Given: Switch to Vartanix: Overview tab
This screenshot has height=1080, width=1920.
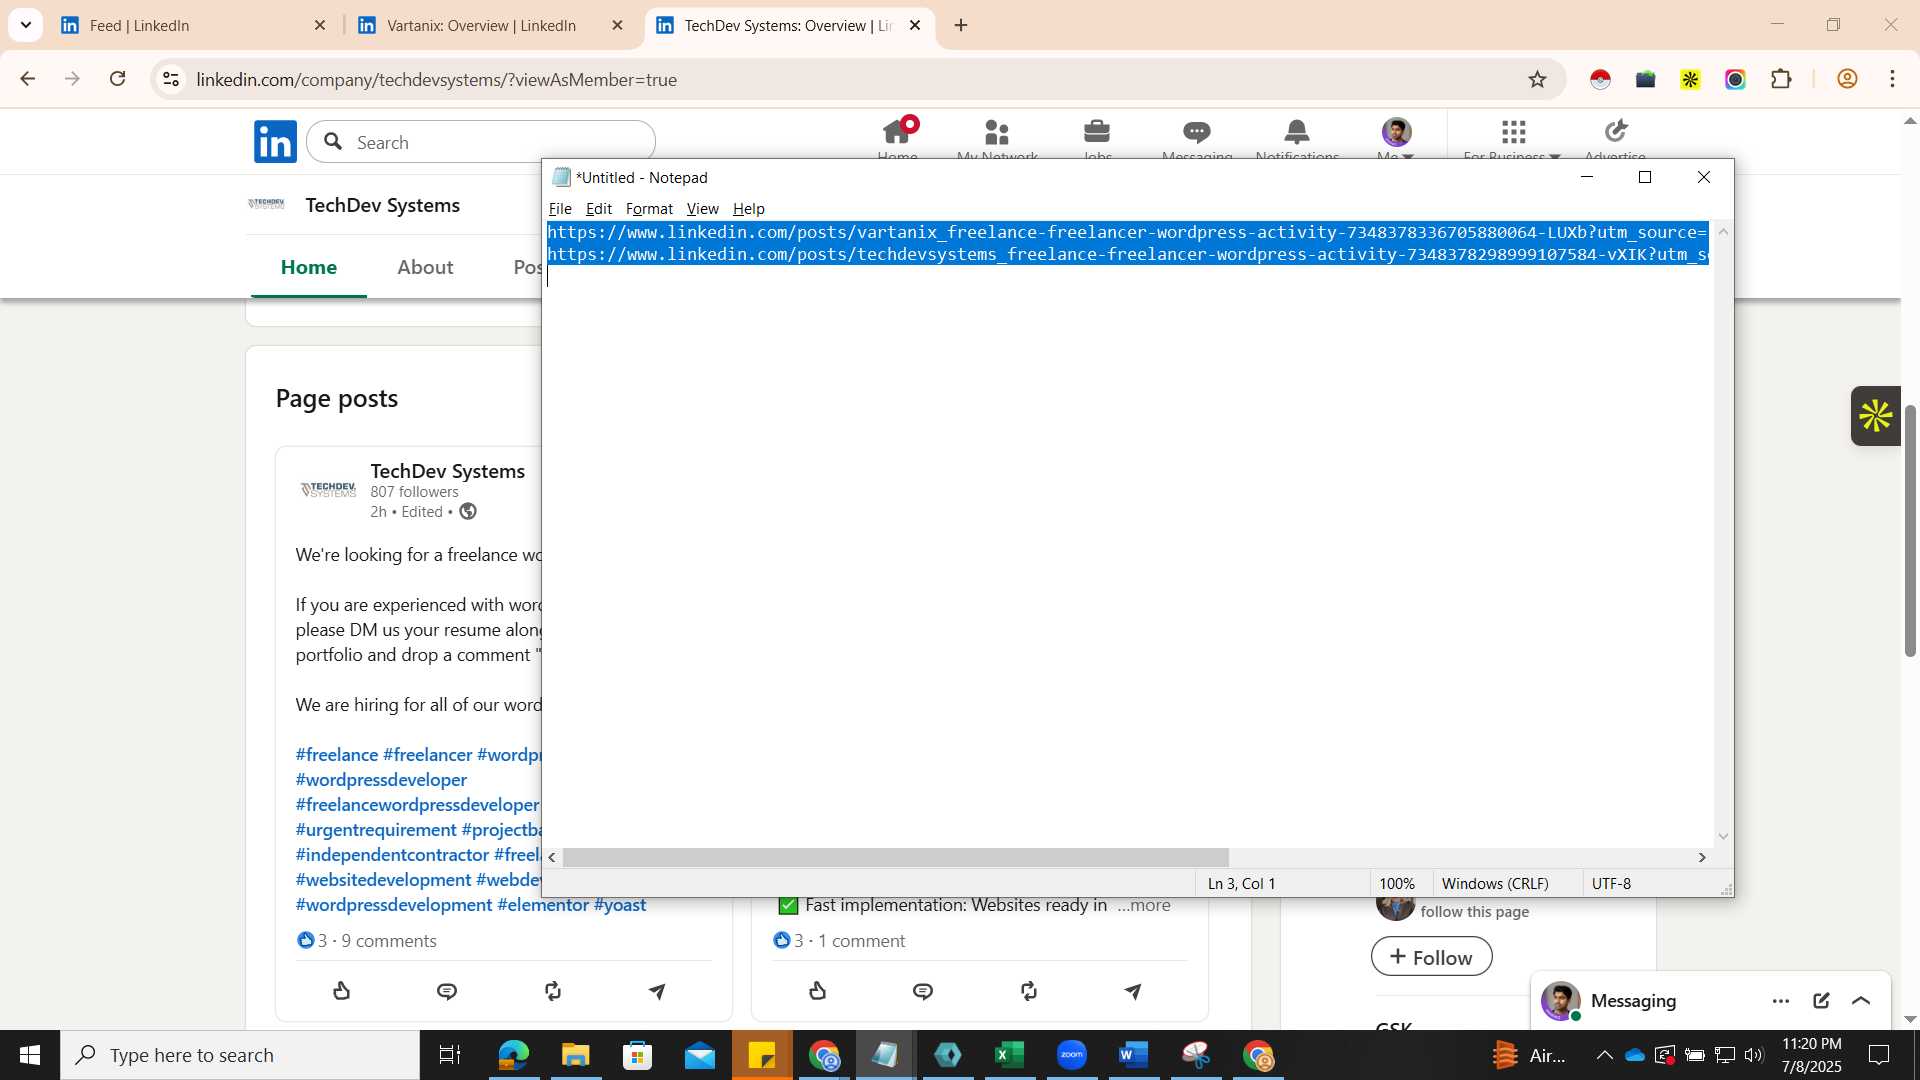Looking at the screenshot, I should coord(490,25).
